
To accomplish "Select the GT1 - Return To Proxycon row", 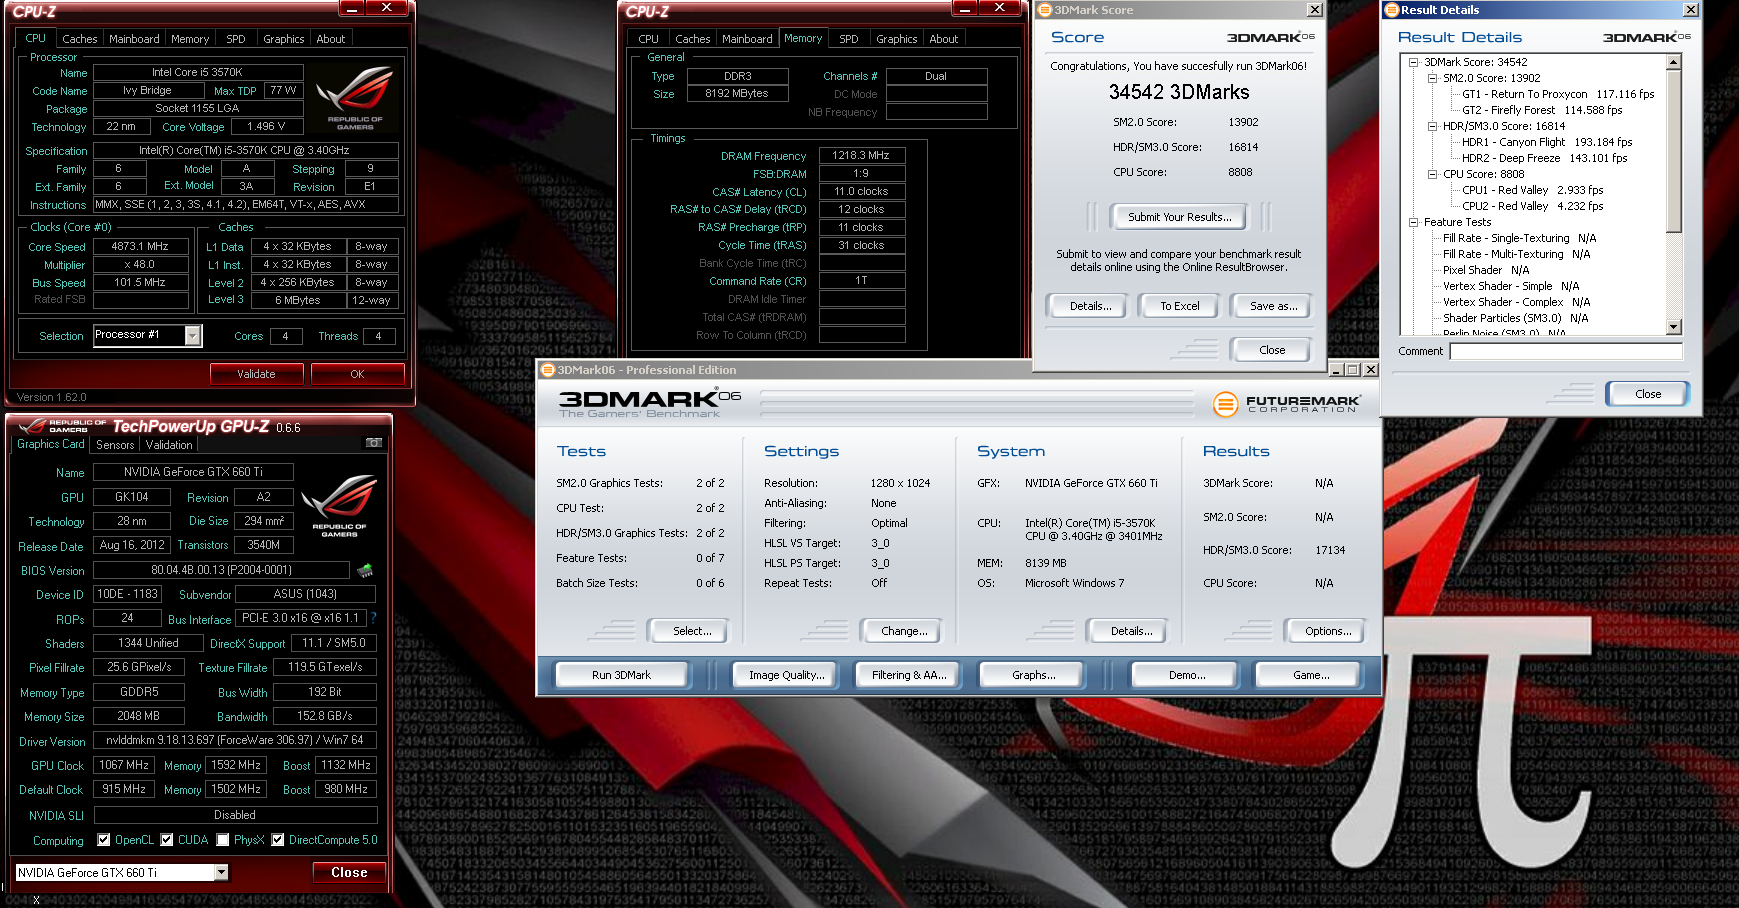I will tap(1557, 94).
